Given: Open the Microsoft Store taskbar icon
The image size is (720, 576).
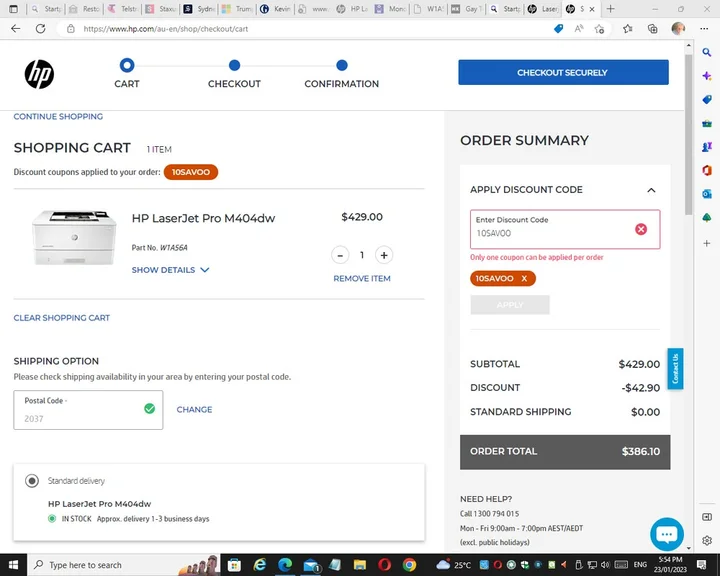Looking at the screenshot, I should tap(234, 565).
